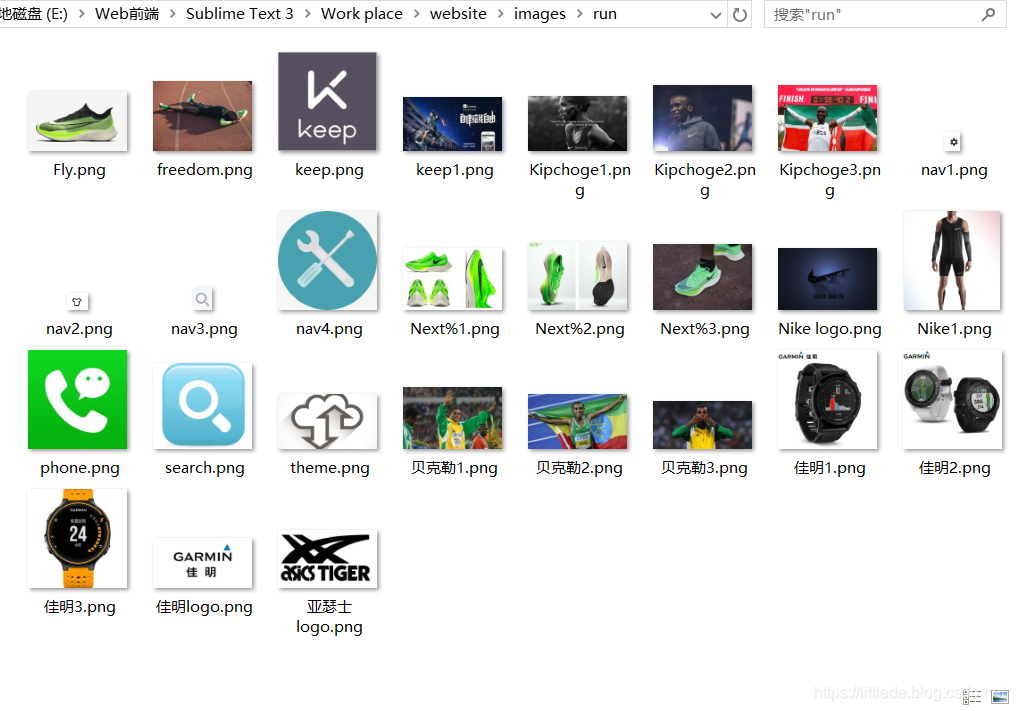Select the nav2.png shirt icon

pos(77,301)
